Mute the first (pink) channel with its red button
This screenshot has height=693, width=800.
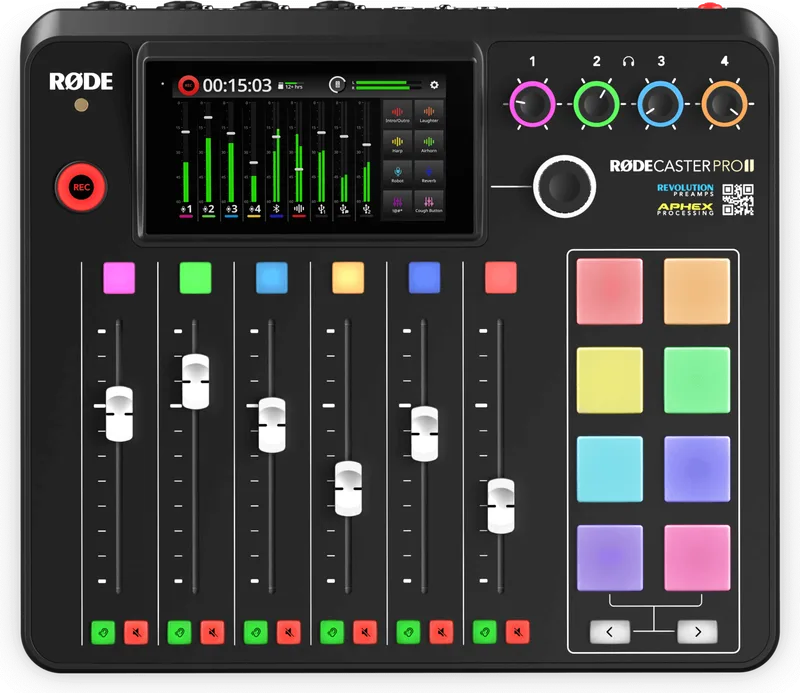[x=136, y=633]
